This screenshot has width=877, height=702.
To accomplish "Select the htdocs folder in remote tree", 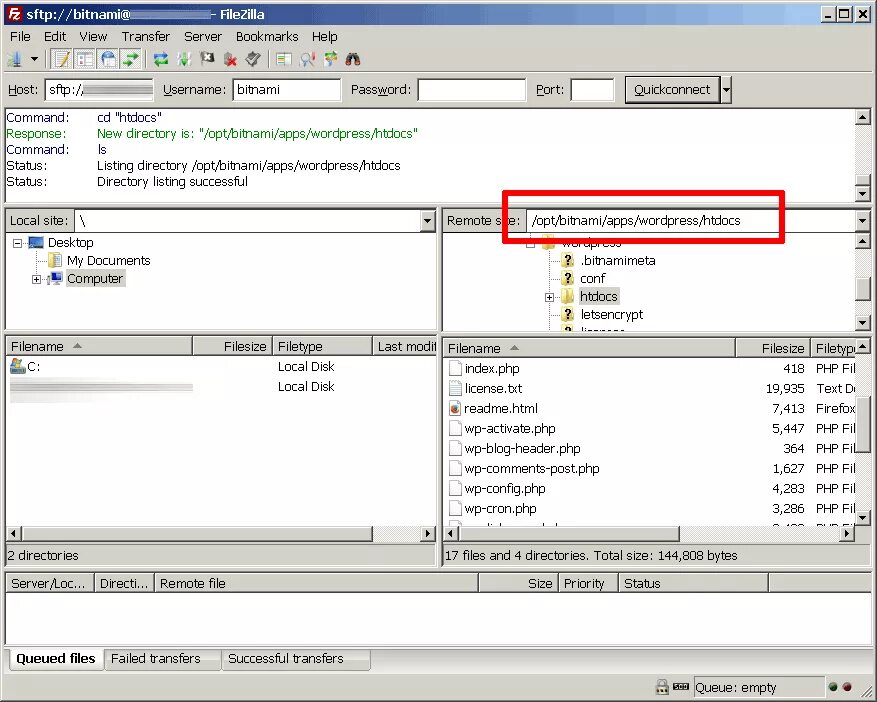I will coord(598,296).
